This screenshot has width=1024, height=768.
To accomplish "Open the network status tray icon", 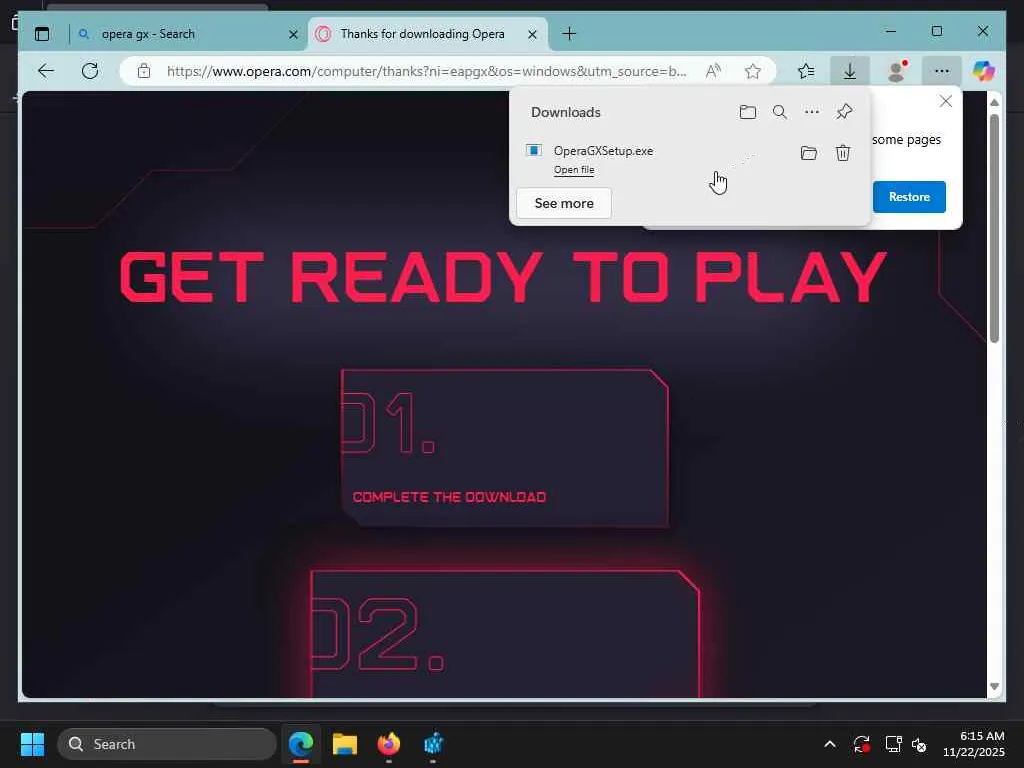I will coord(893,744).
